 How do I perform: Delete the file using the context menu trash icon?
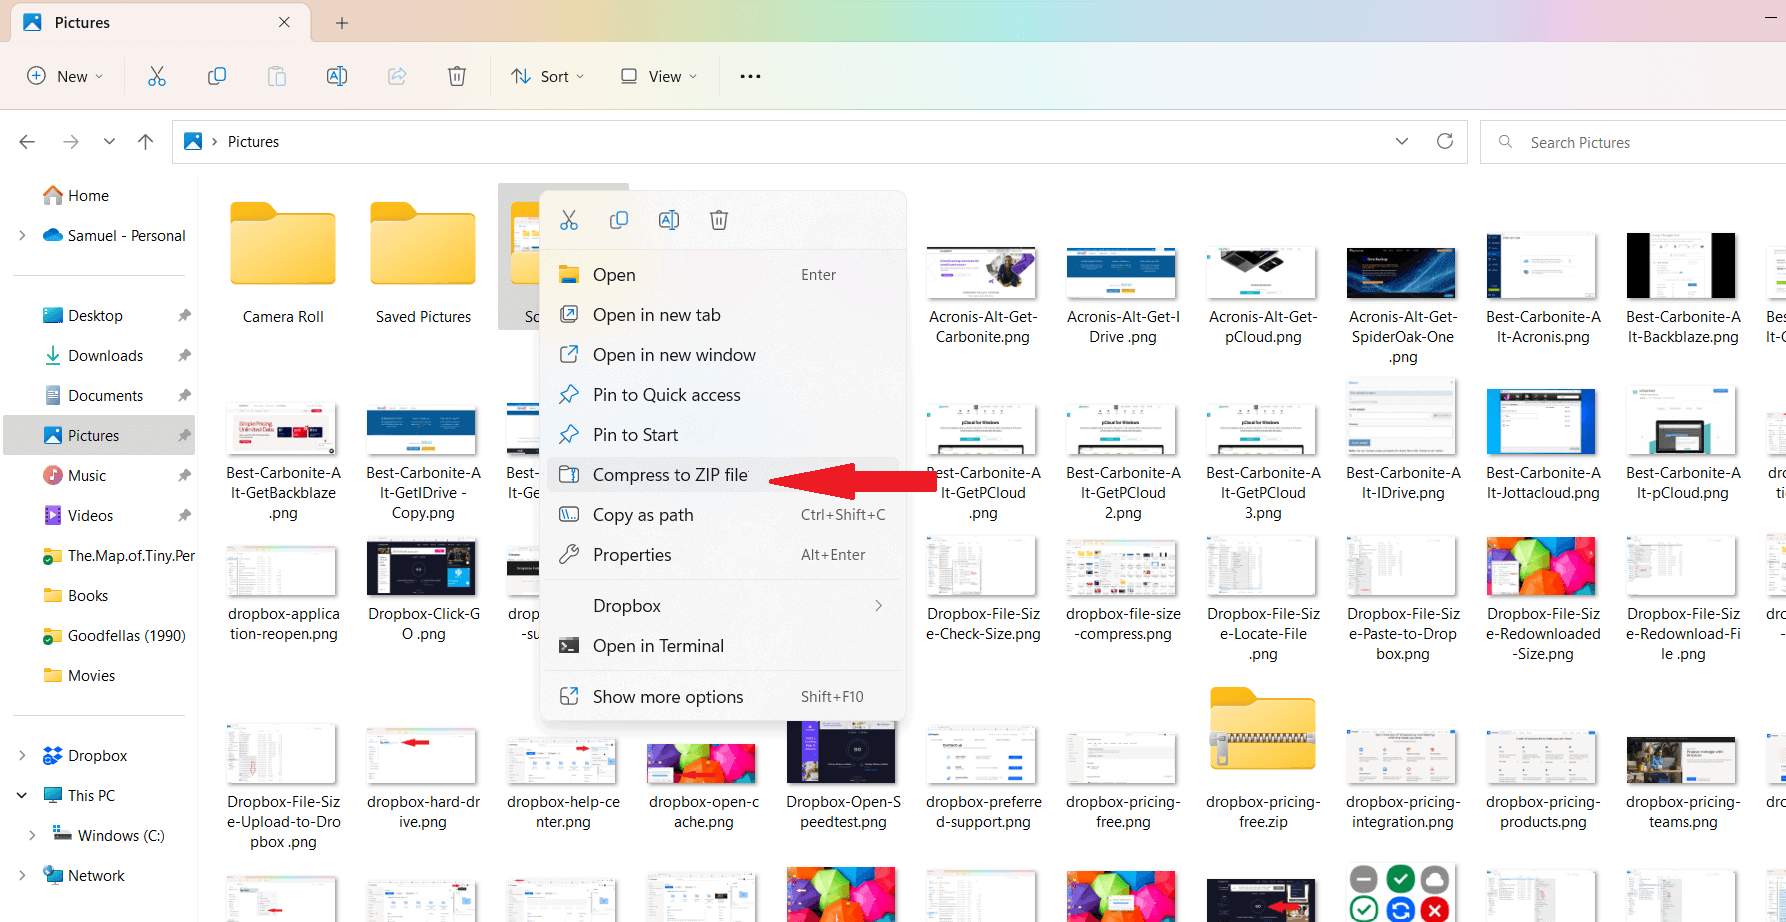pyautogui.click(x=718, y=219)
